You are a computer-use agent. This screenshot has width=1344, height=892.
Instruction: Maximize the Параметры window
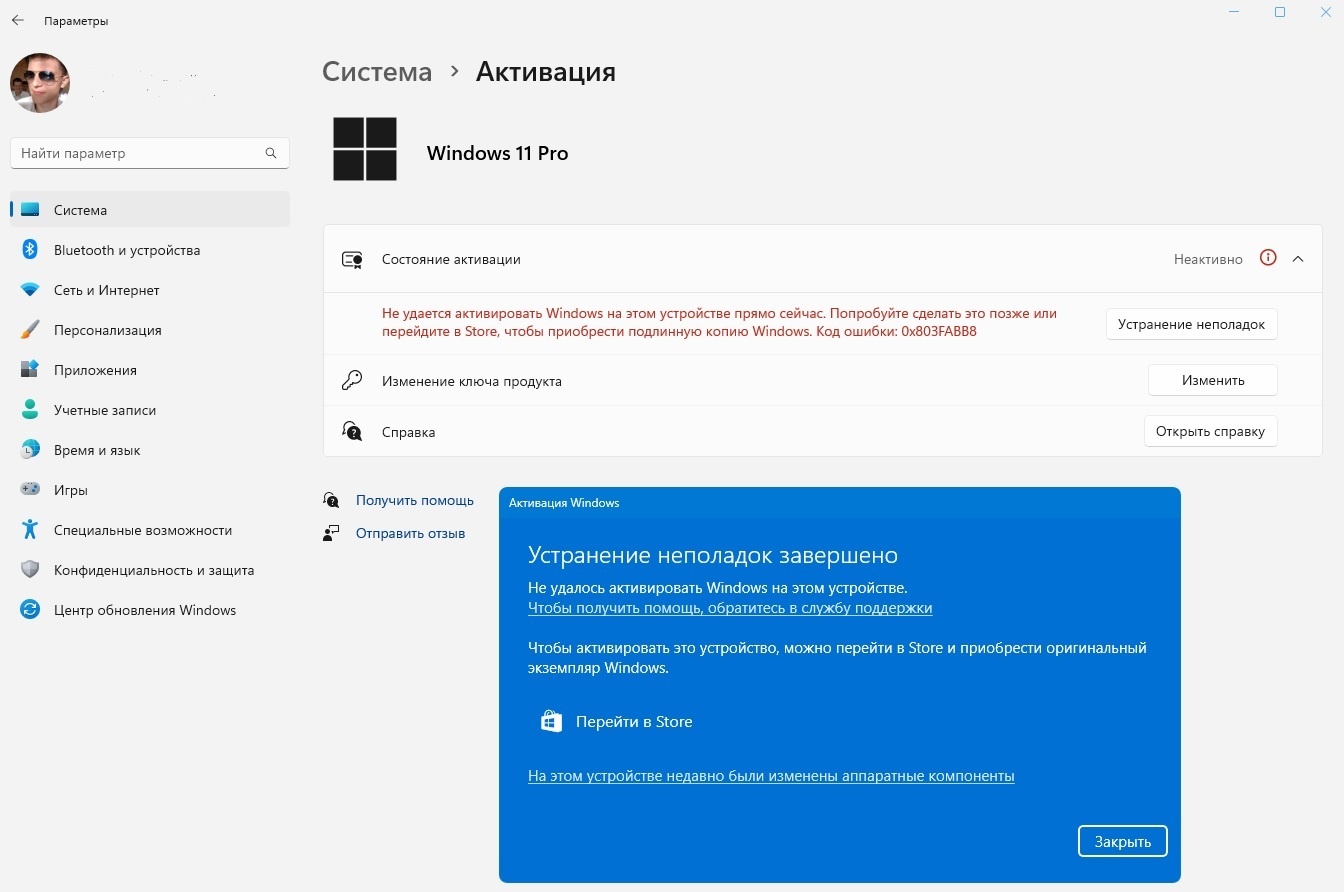tap(1280, 12)
